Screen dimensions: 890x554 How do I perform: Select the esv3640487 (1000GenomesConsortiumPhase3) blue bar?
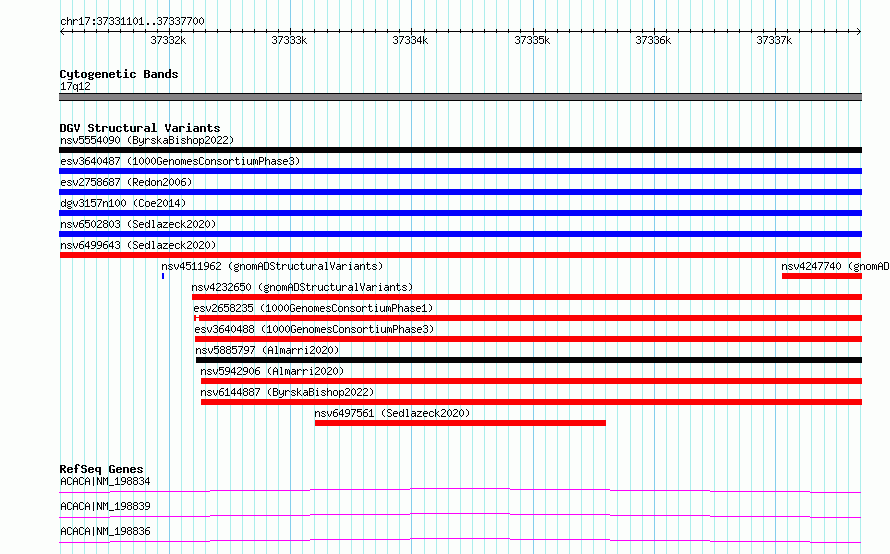pos(460,171)
